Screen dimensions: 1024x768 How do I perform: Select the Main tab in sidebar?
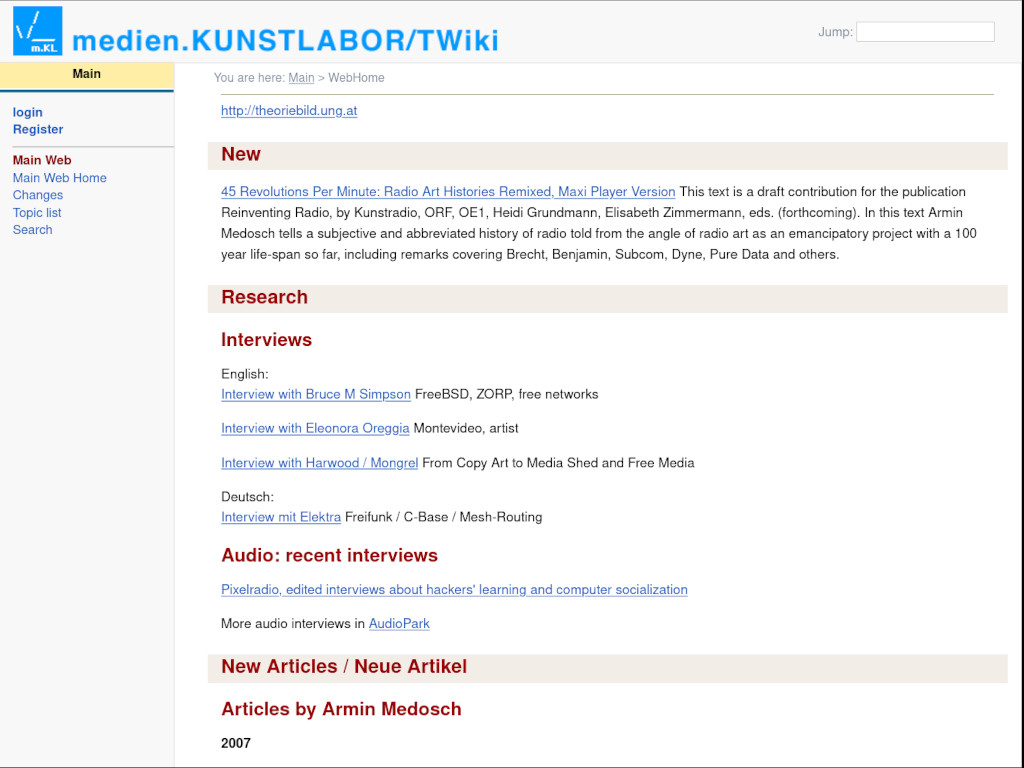[x=87, y=74]
